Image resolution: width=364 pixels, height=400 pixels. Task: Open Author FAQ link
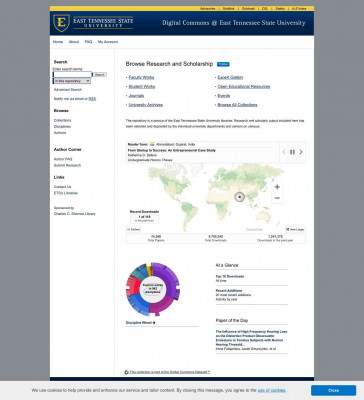[x=63, y=159]
